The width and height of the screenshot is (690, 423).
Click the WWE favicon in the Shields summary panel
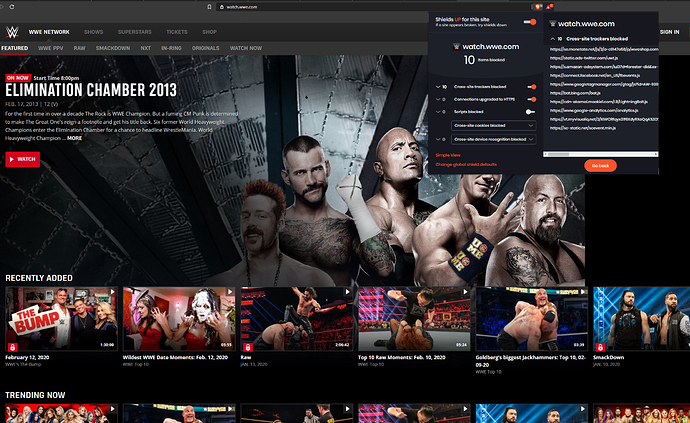pyautogui.click(x=457, y=46)
